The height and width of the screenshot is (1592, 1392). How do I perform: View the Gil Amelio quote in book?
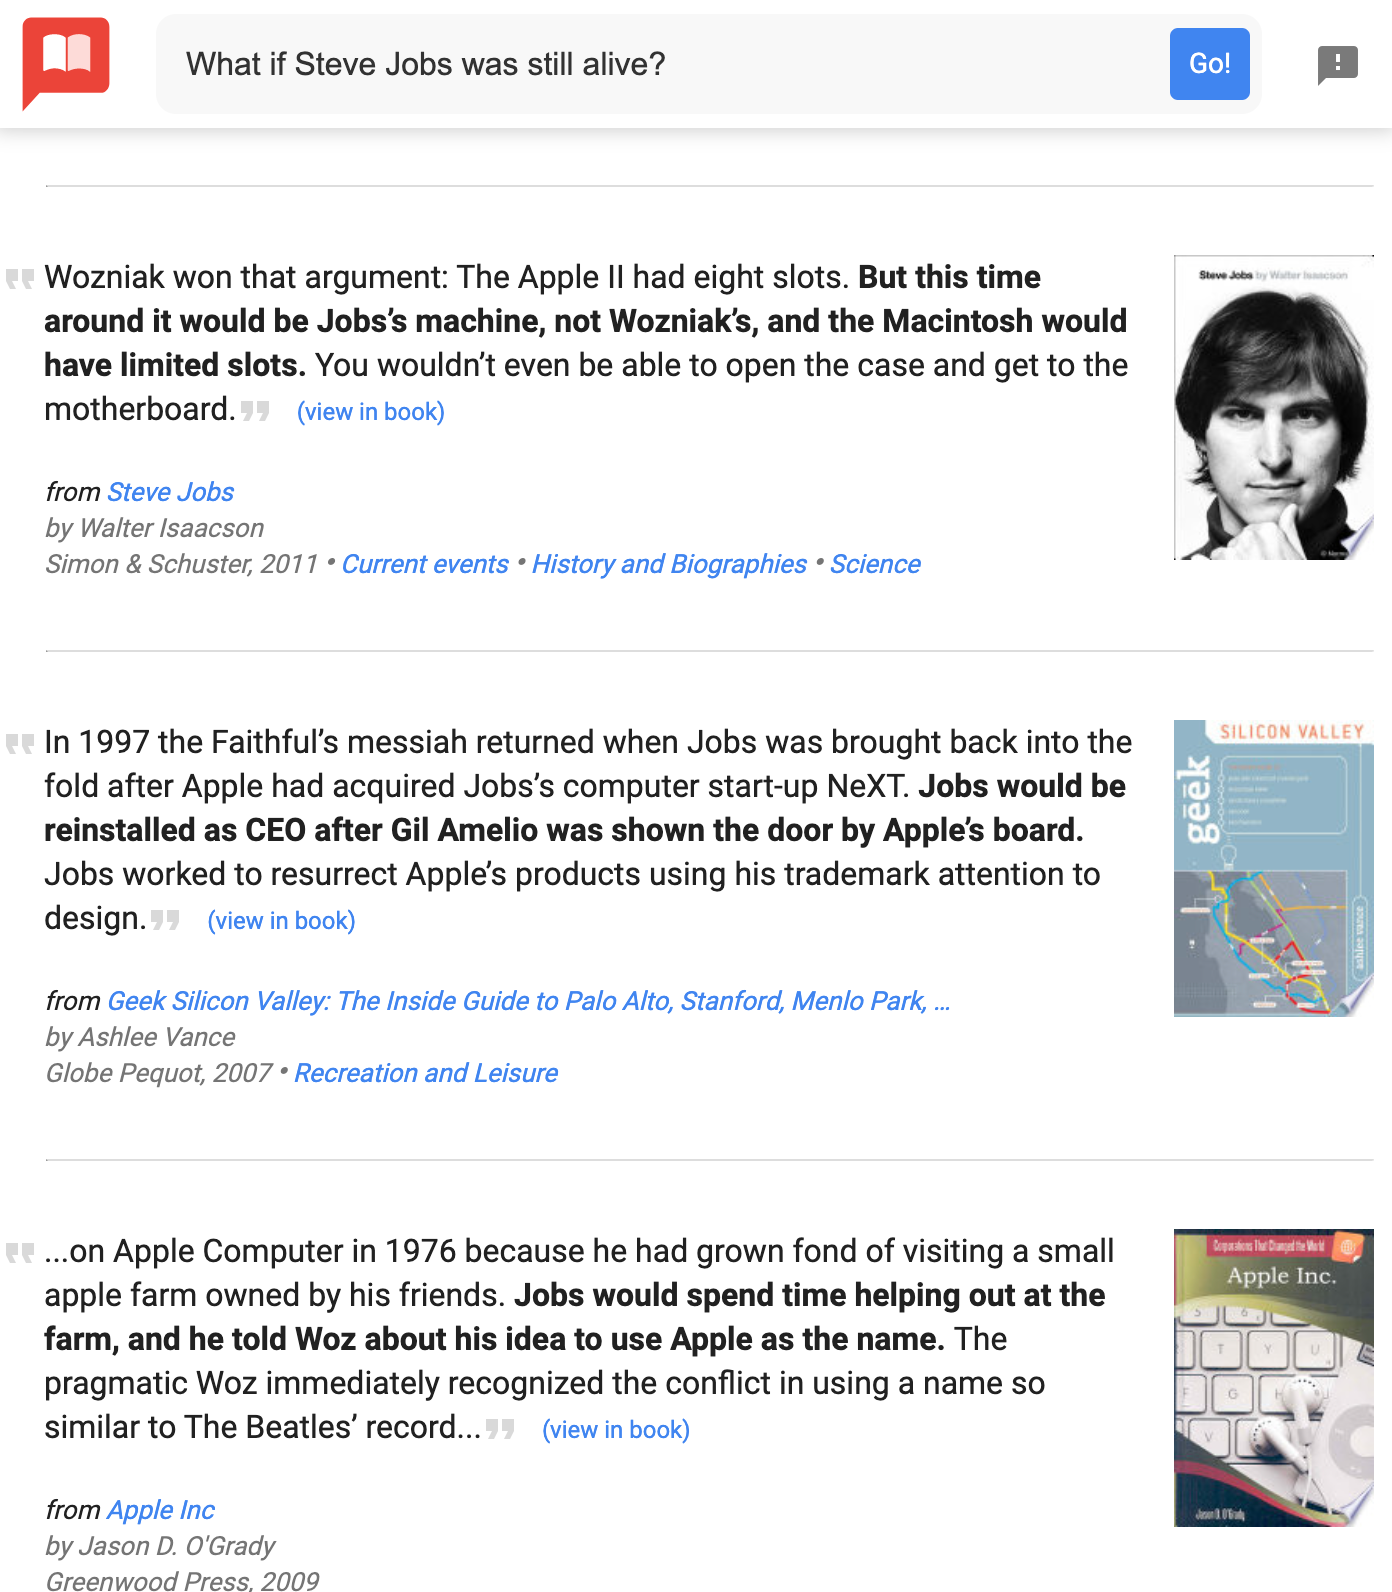tap(281, 921)
